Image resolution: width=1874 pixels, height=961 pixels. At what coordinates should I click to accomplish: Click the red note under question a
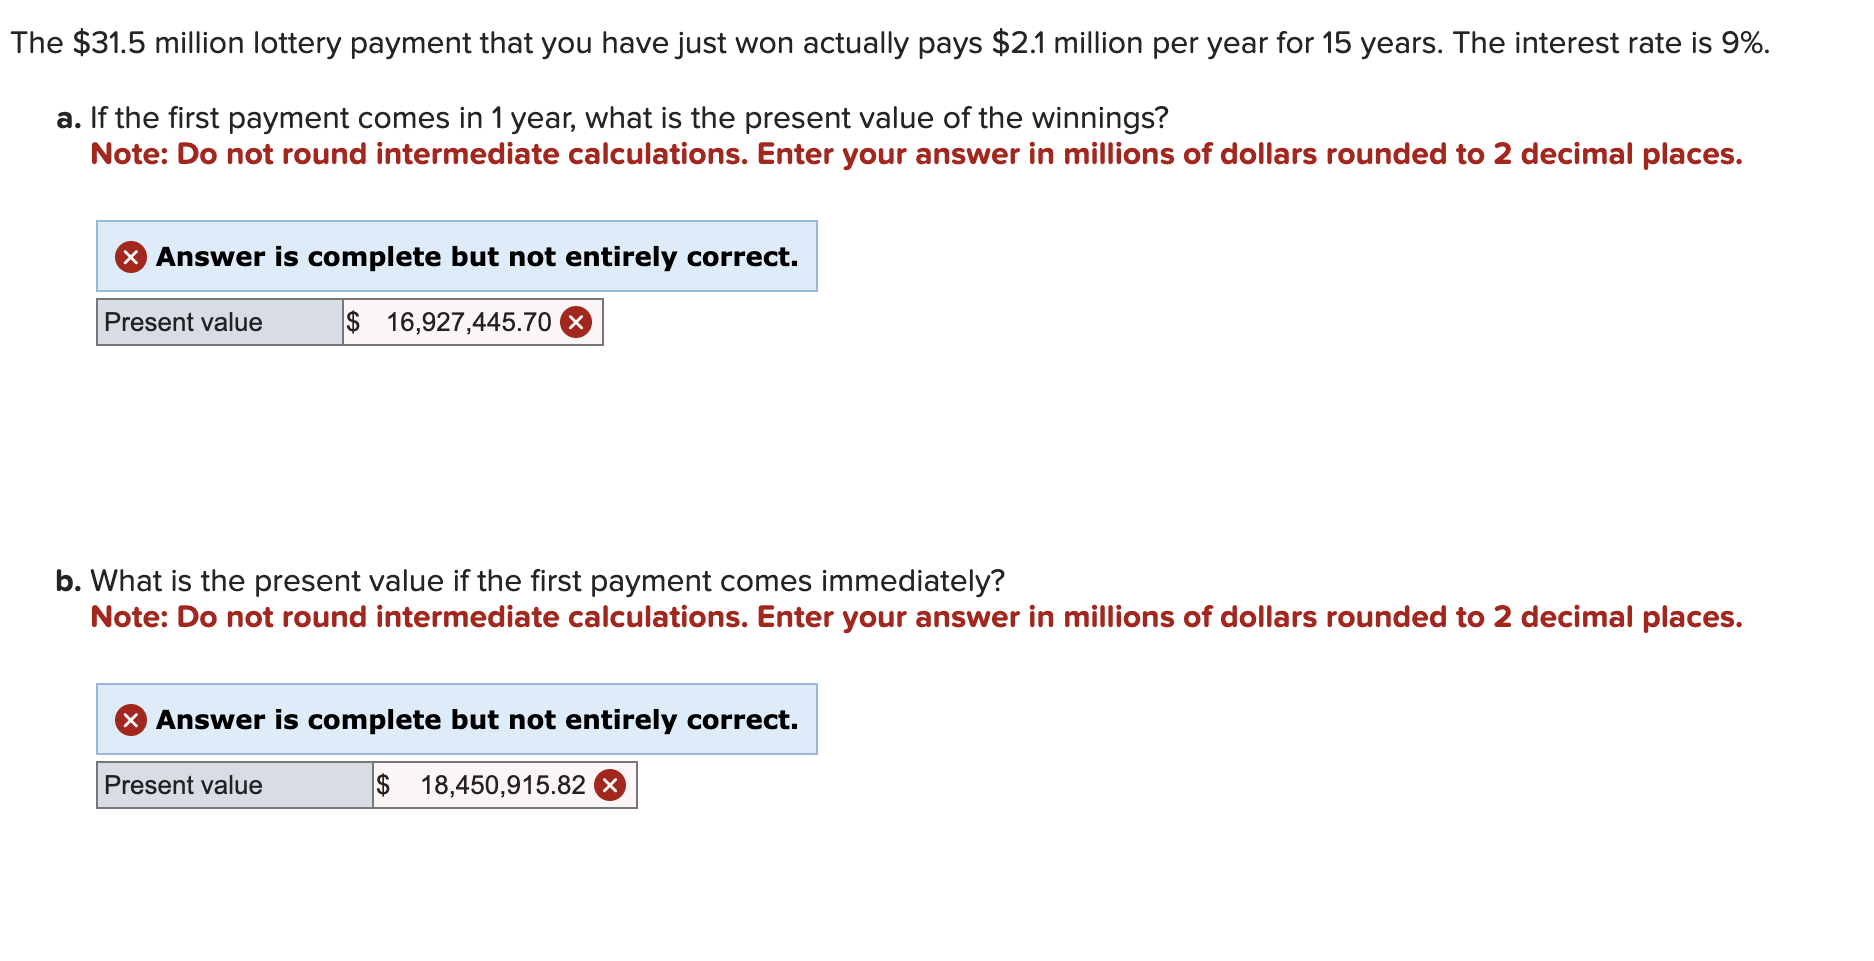[x=916, y=154]
